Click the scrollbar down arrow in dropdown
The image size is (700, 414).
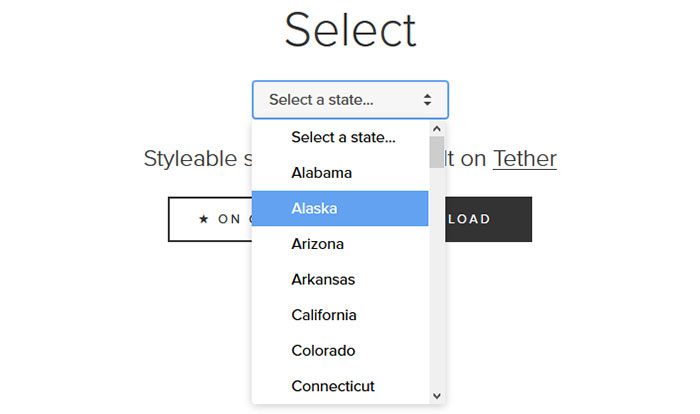click(x=437, y=396)
